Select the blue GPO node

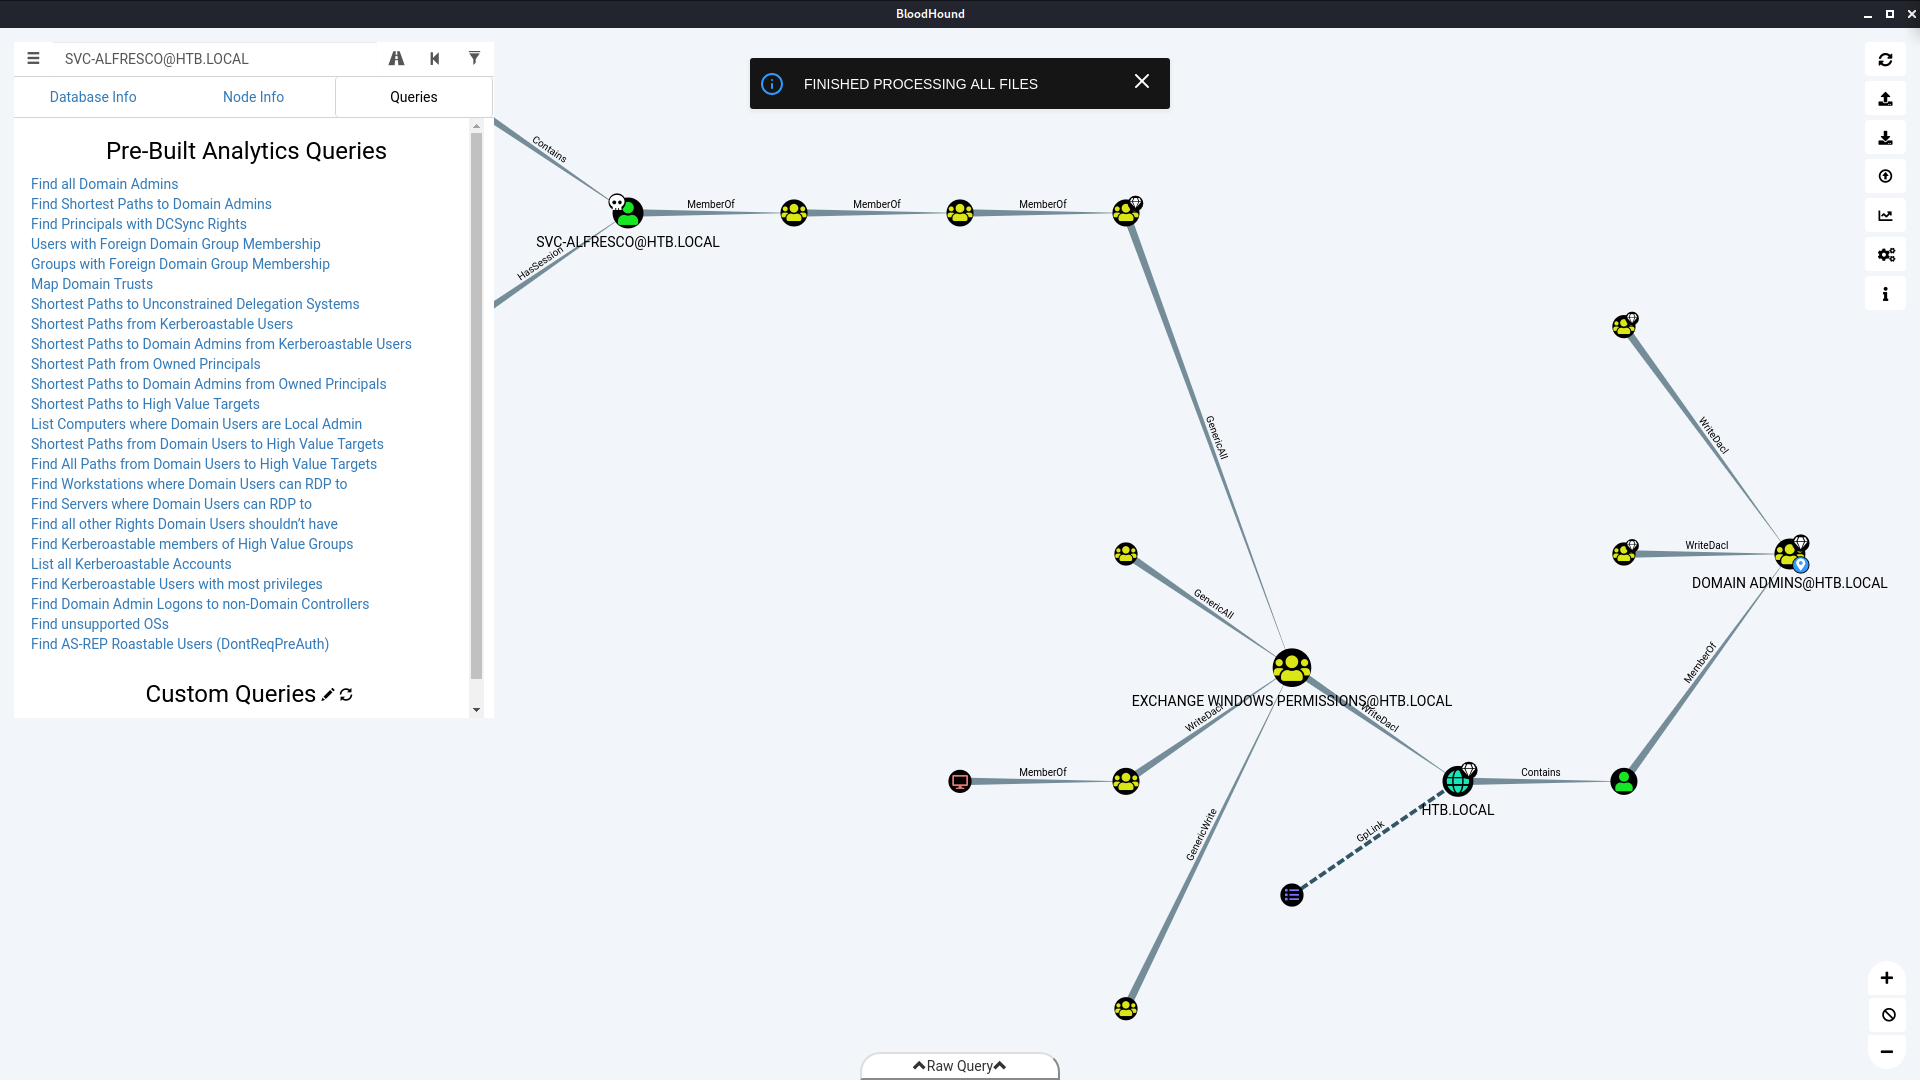[x=1292, y=895]
